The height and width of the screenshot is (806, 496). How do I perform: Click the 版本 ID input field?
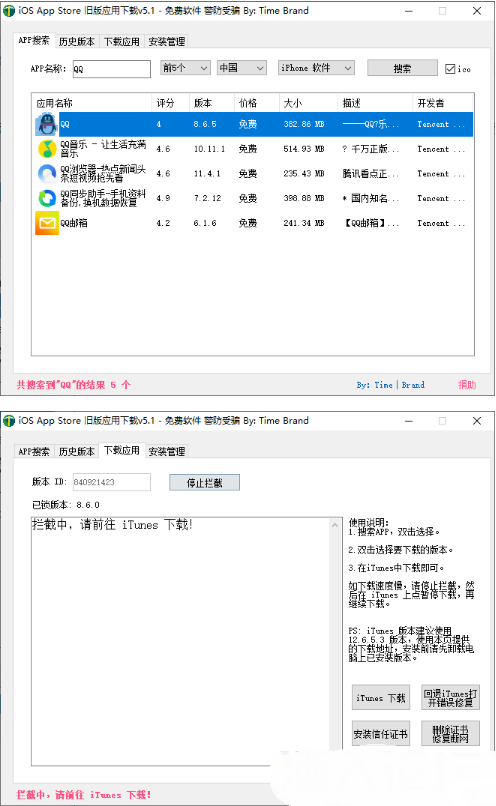click(x=112, y=482)
